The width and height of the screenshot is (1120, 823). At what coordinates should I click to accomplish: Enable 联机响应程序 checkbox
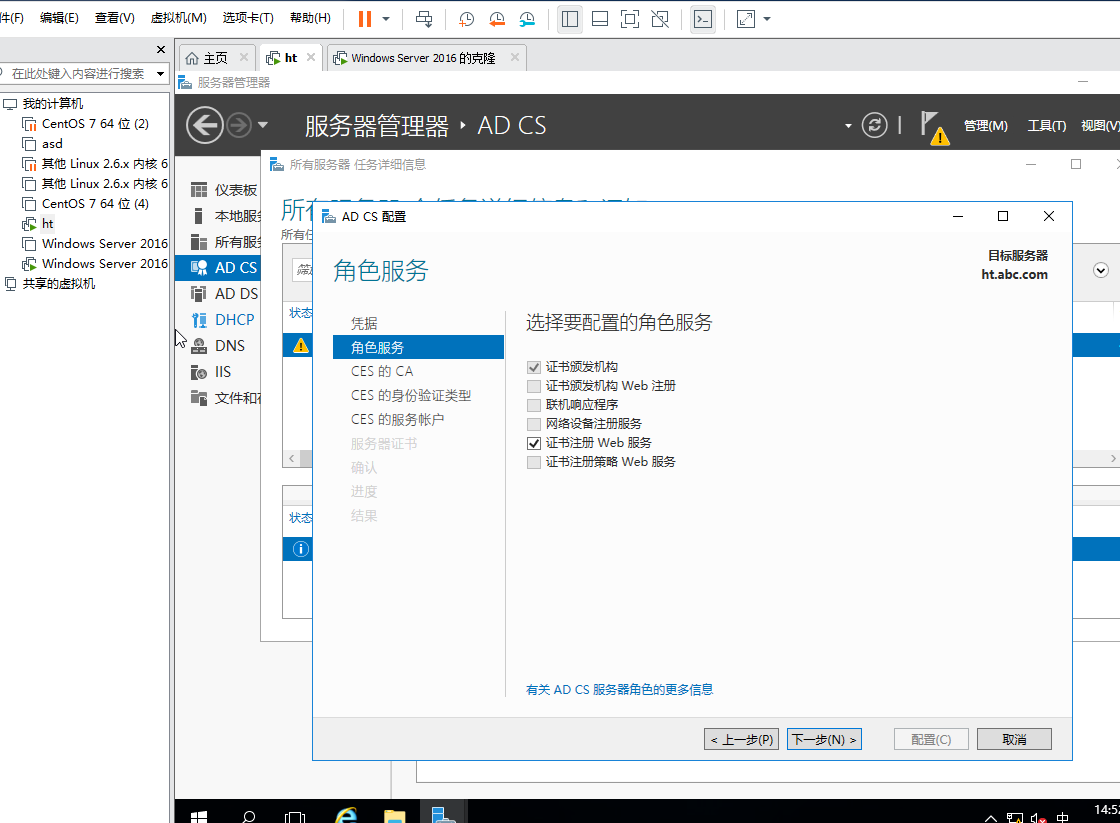pyautogui.click(x=534, y=405)
